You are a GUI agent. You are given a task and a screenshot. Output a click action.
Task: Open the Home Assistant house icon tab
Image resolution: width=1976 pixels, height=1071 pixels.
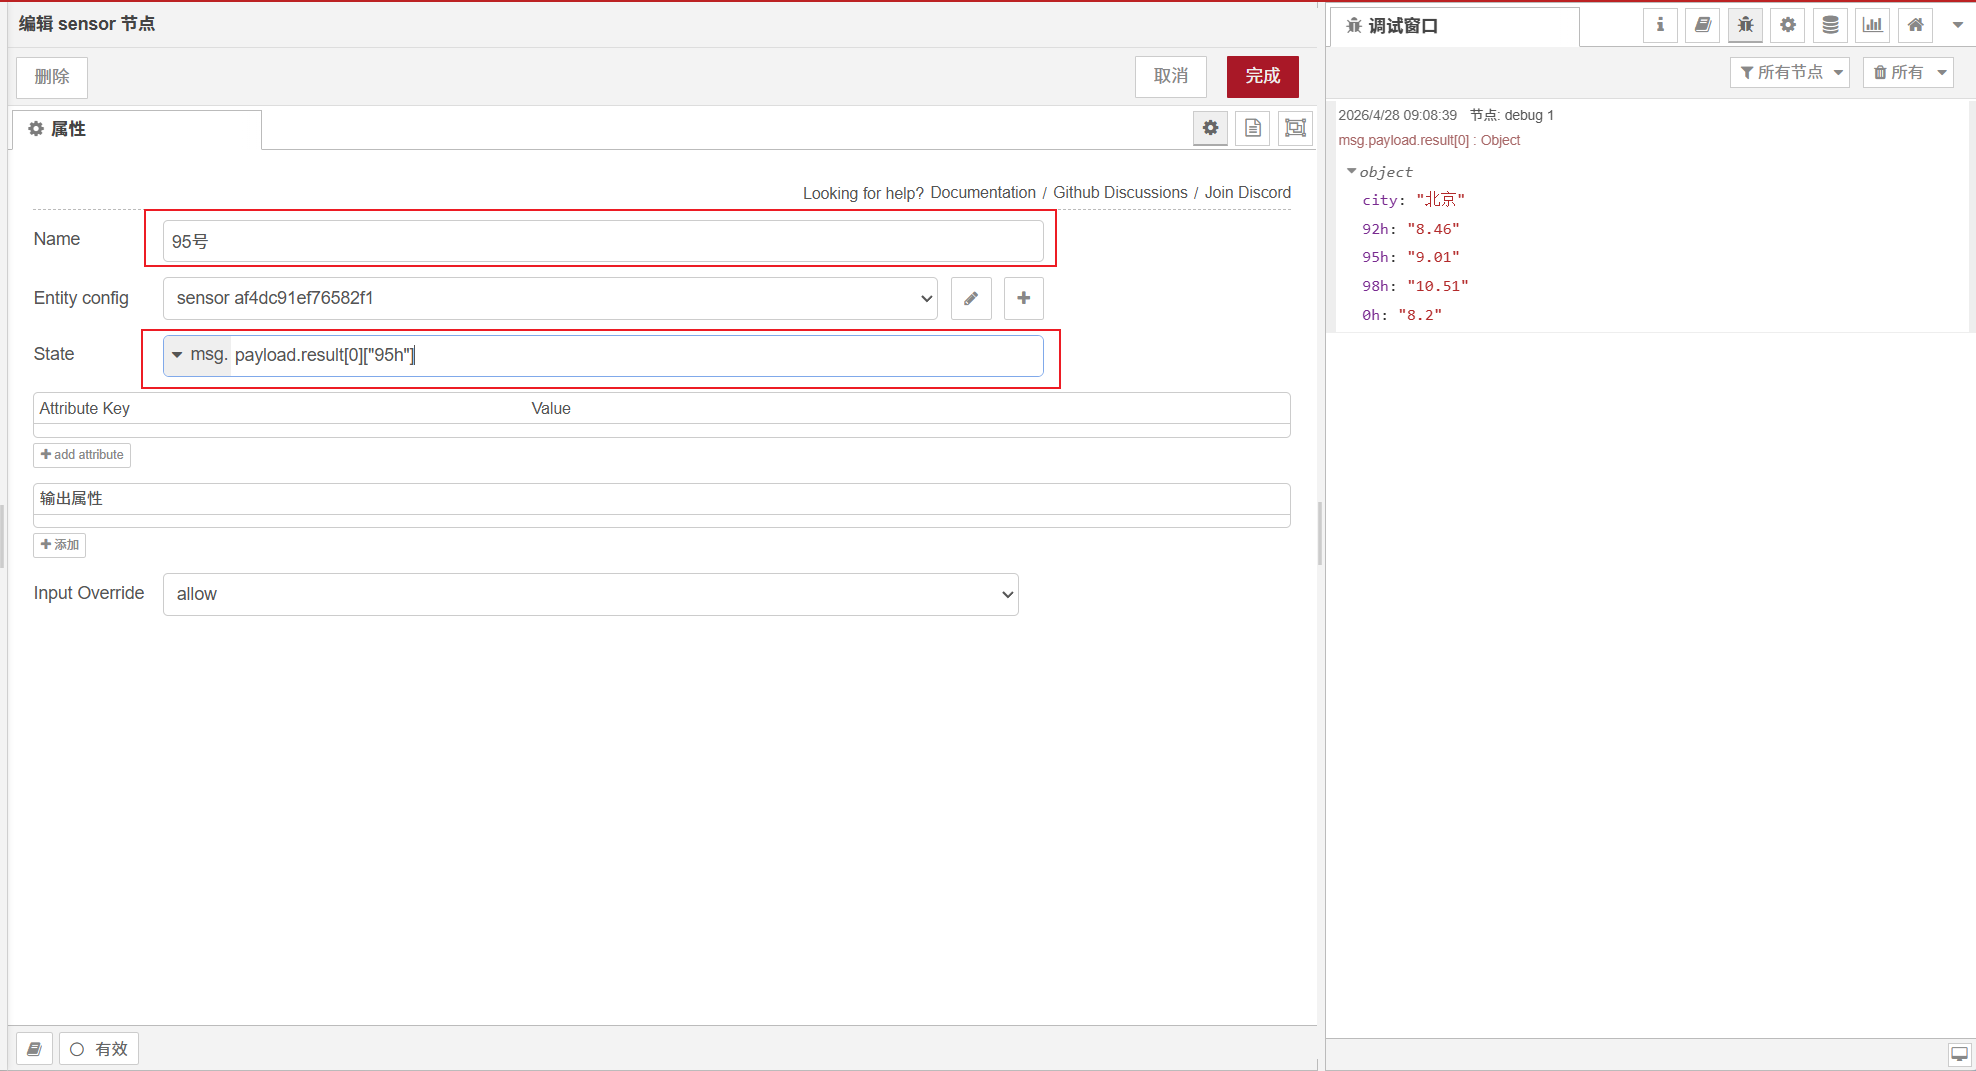click(1915, 25)
